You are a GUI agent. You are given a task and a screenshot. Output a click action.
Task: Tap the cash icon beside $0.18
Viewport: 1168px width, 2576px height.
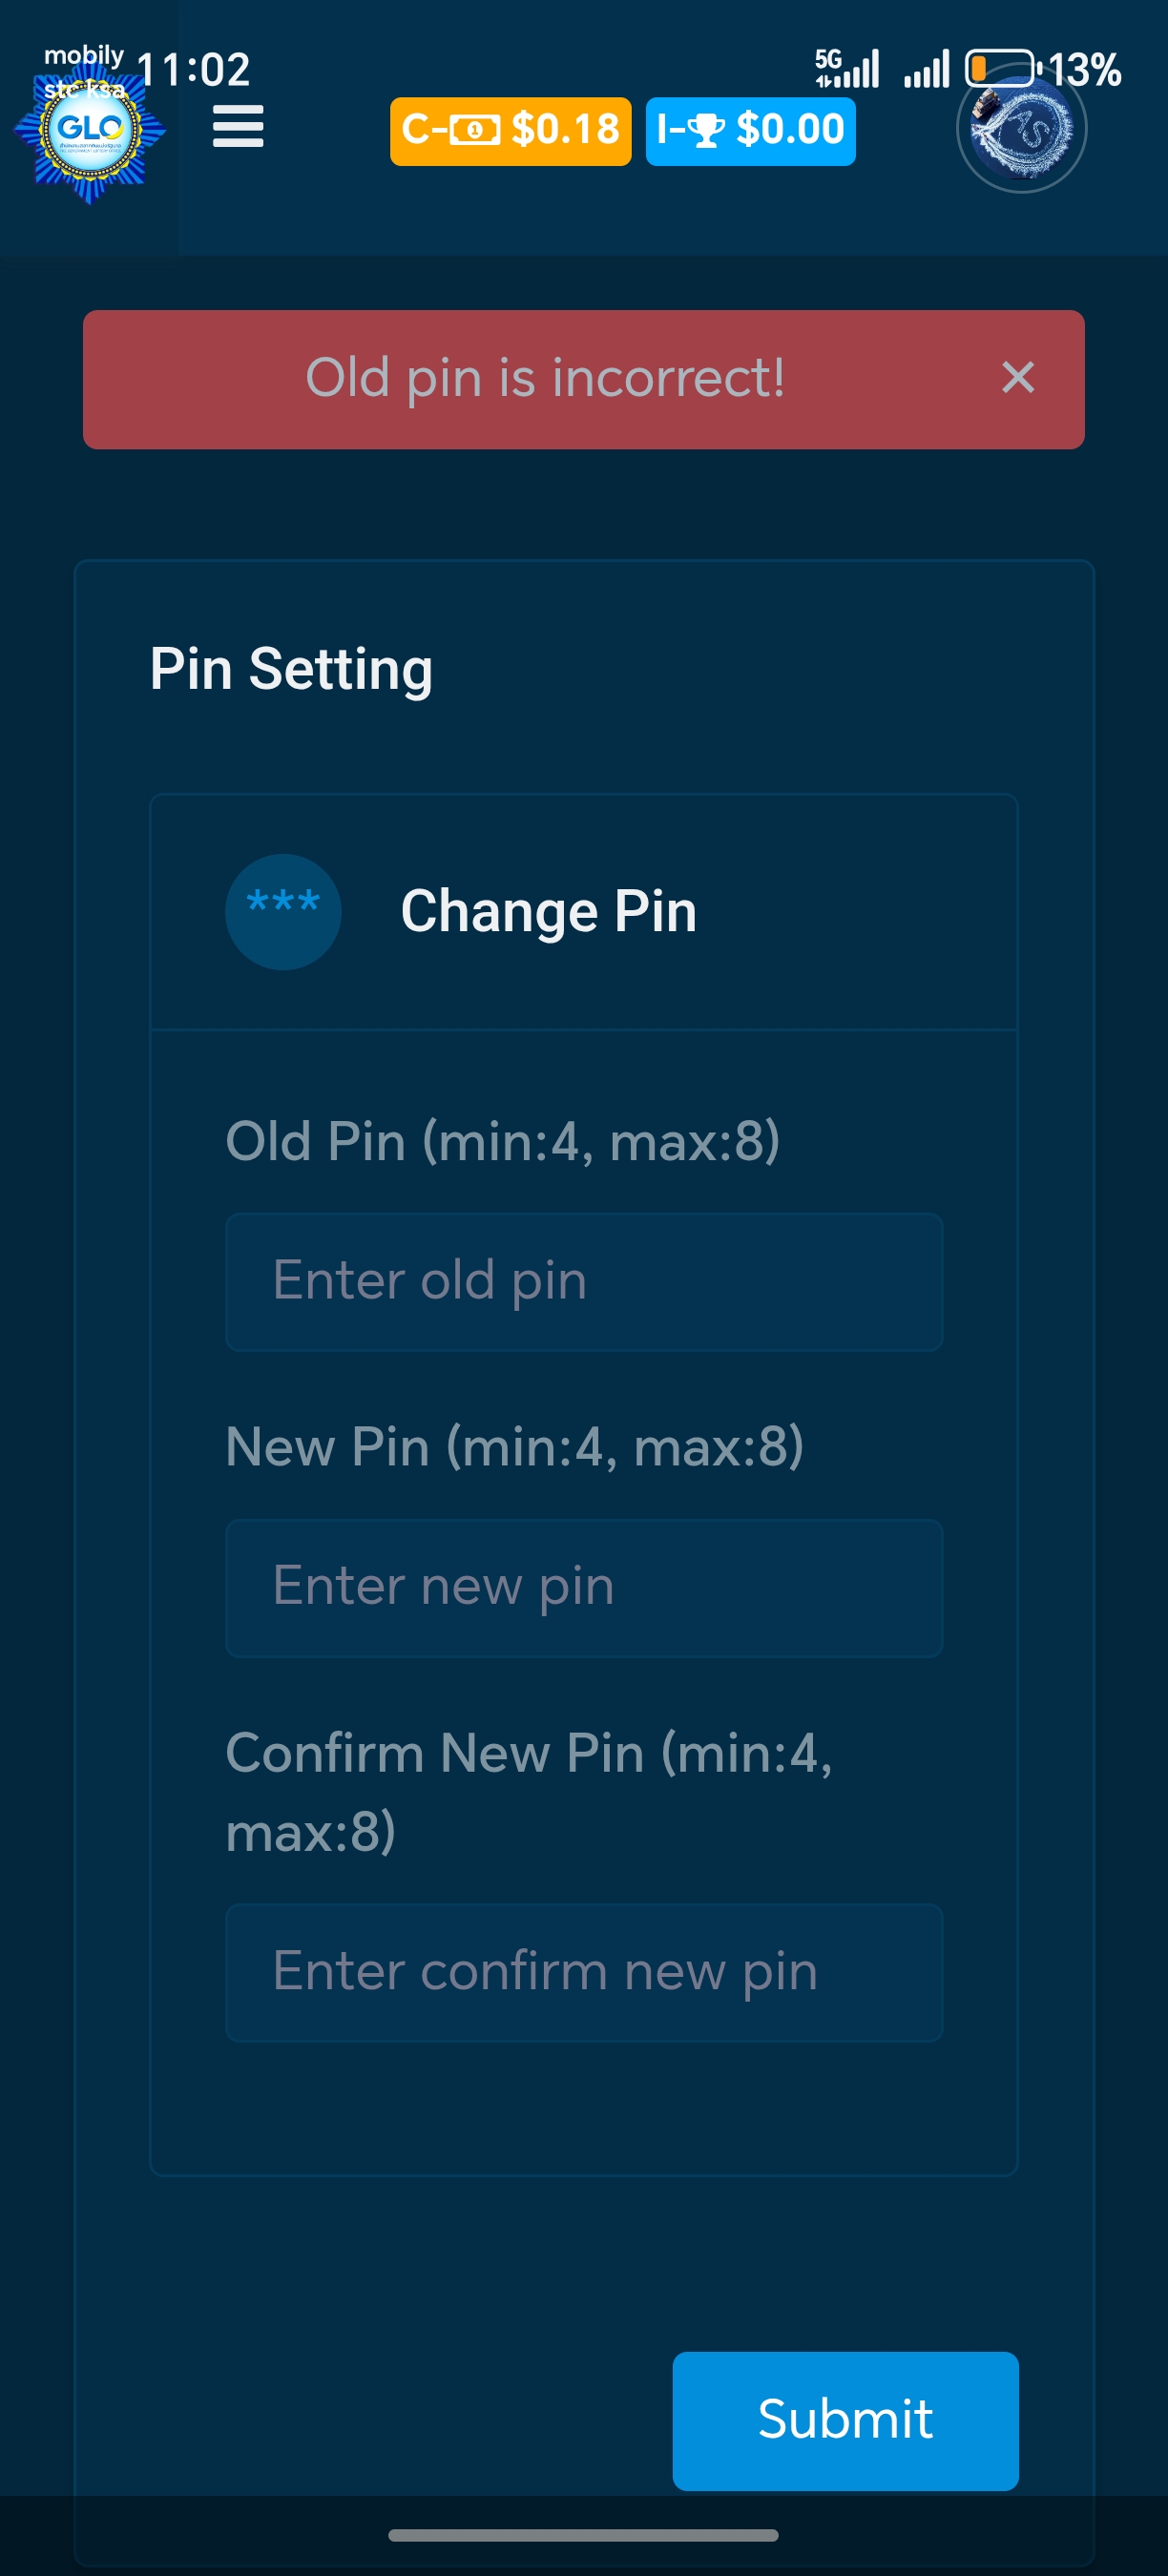coord(474,130)
